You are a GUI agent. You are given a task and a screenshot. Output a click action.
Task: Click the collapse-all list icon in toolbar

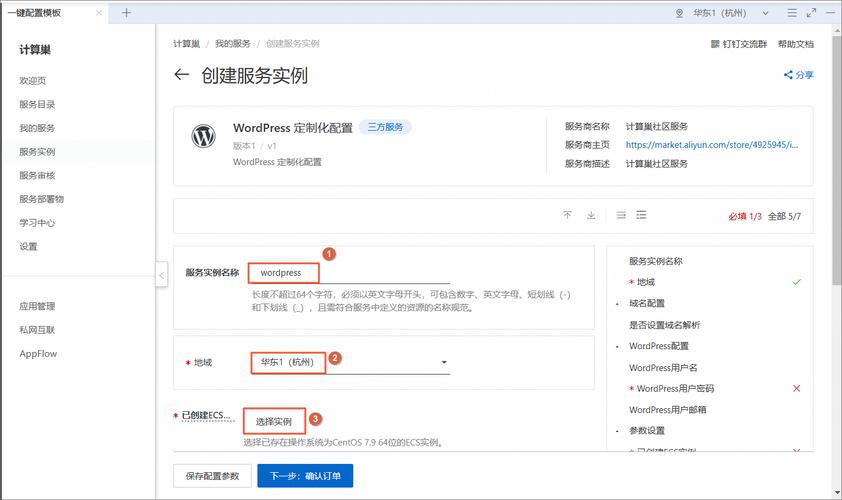[621, 215]
